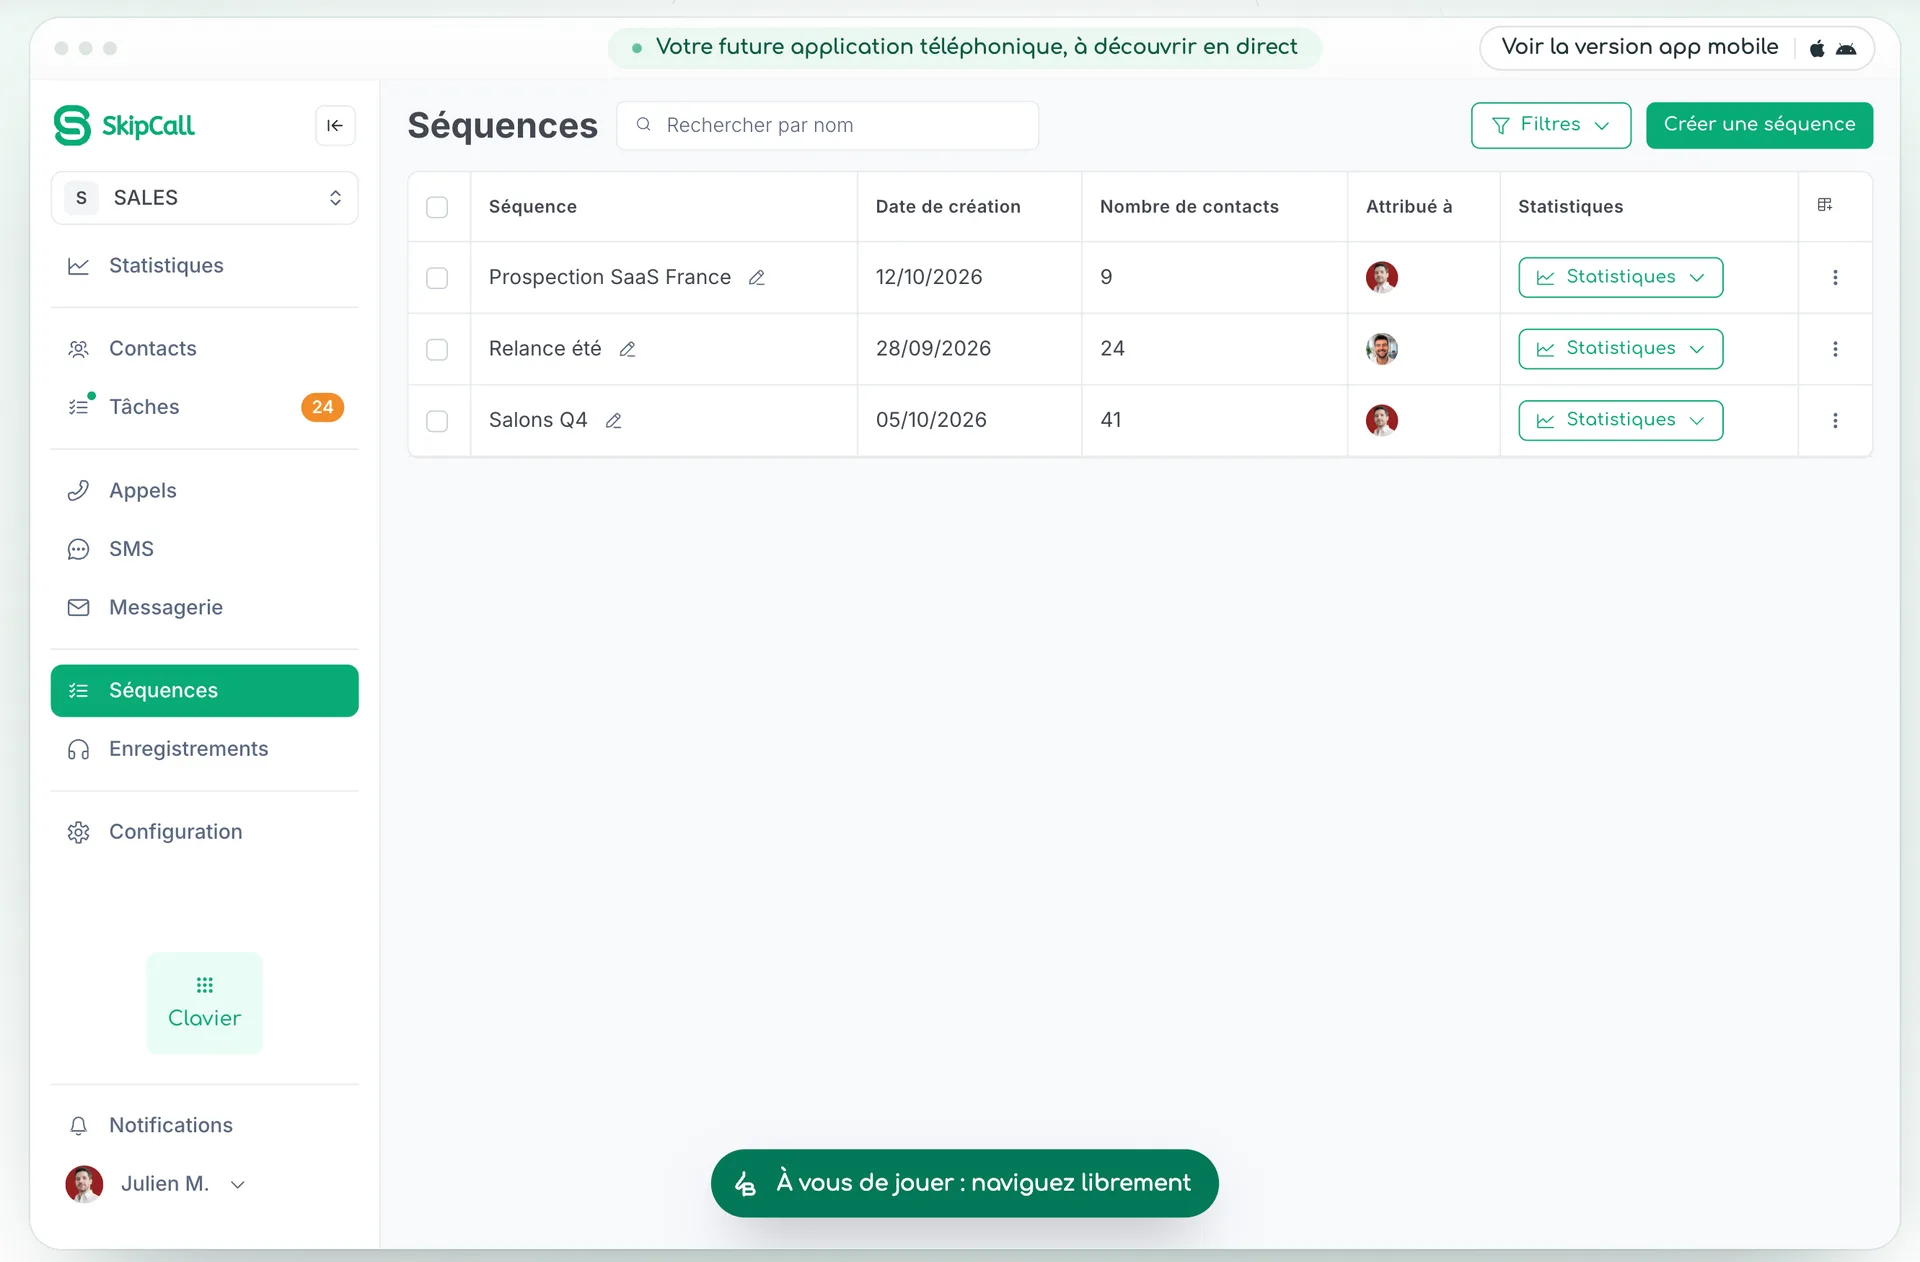The height and width of the screenshot is (1262, 1920).
Task: Toggle the select-all checkbox in table header
Action: tap(437, 207)
